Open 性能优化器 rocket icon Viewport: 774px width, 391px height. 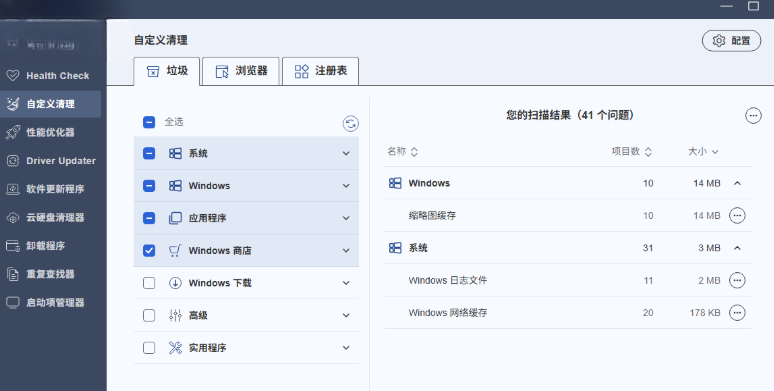[13, 132]
